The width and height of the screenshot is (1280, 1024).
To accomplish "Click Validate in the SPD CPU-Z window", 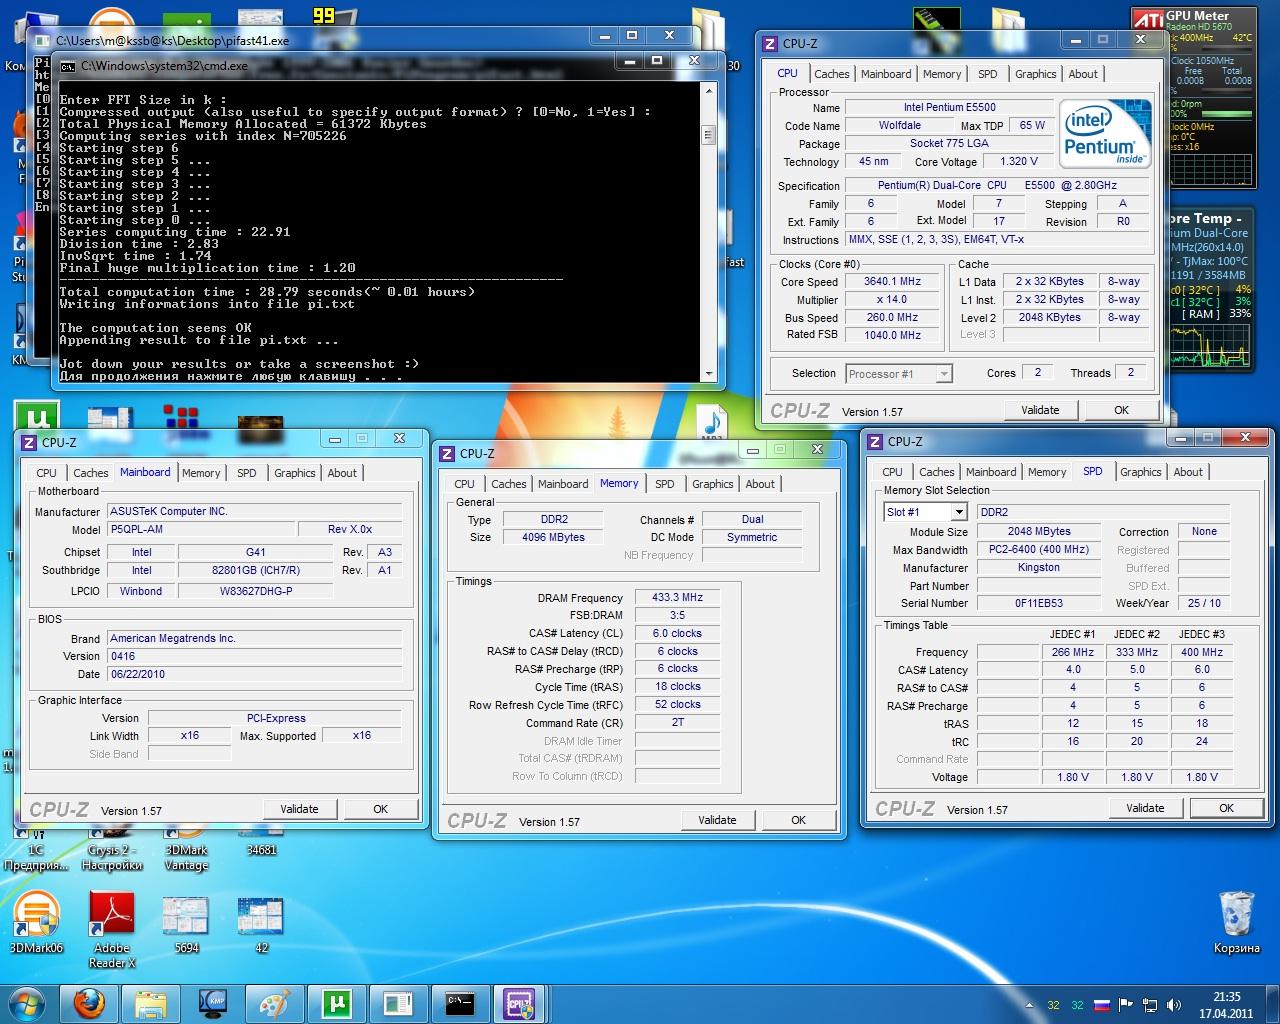I will coord(1145,808).
